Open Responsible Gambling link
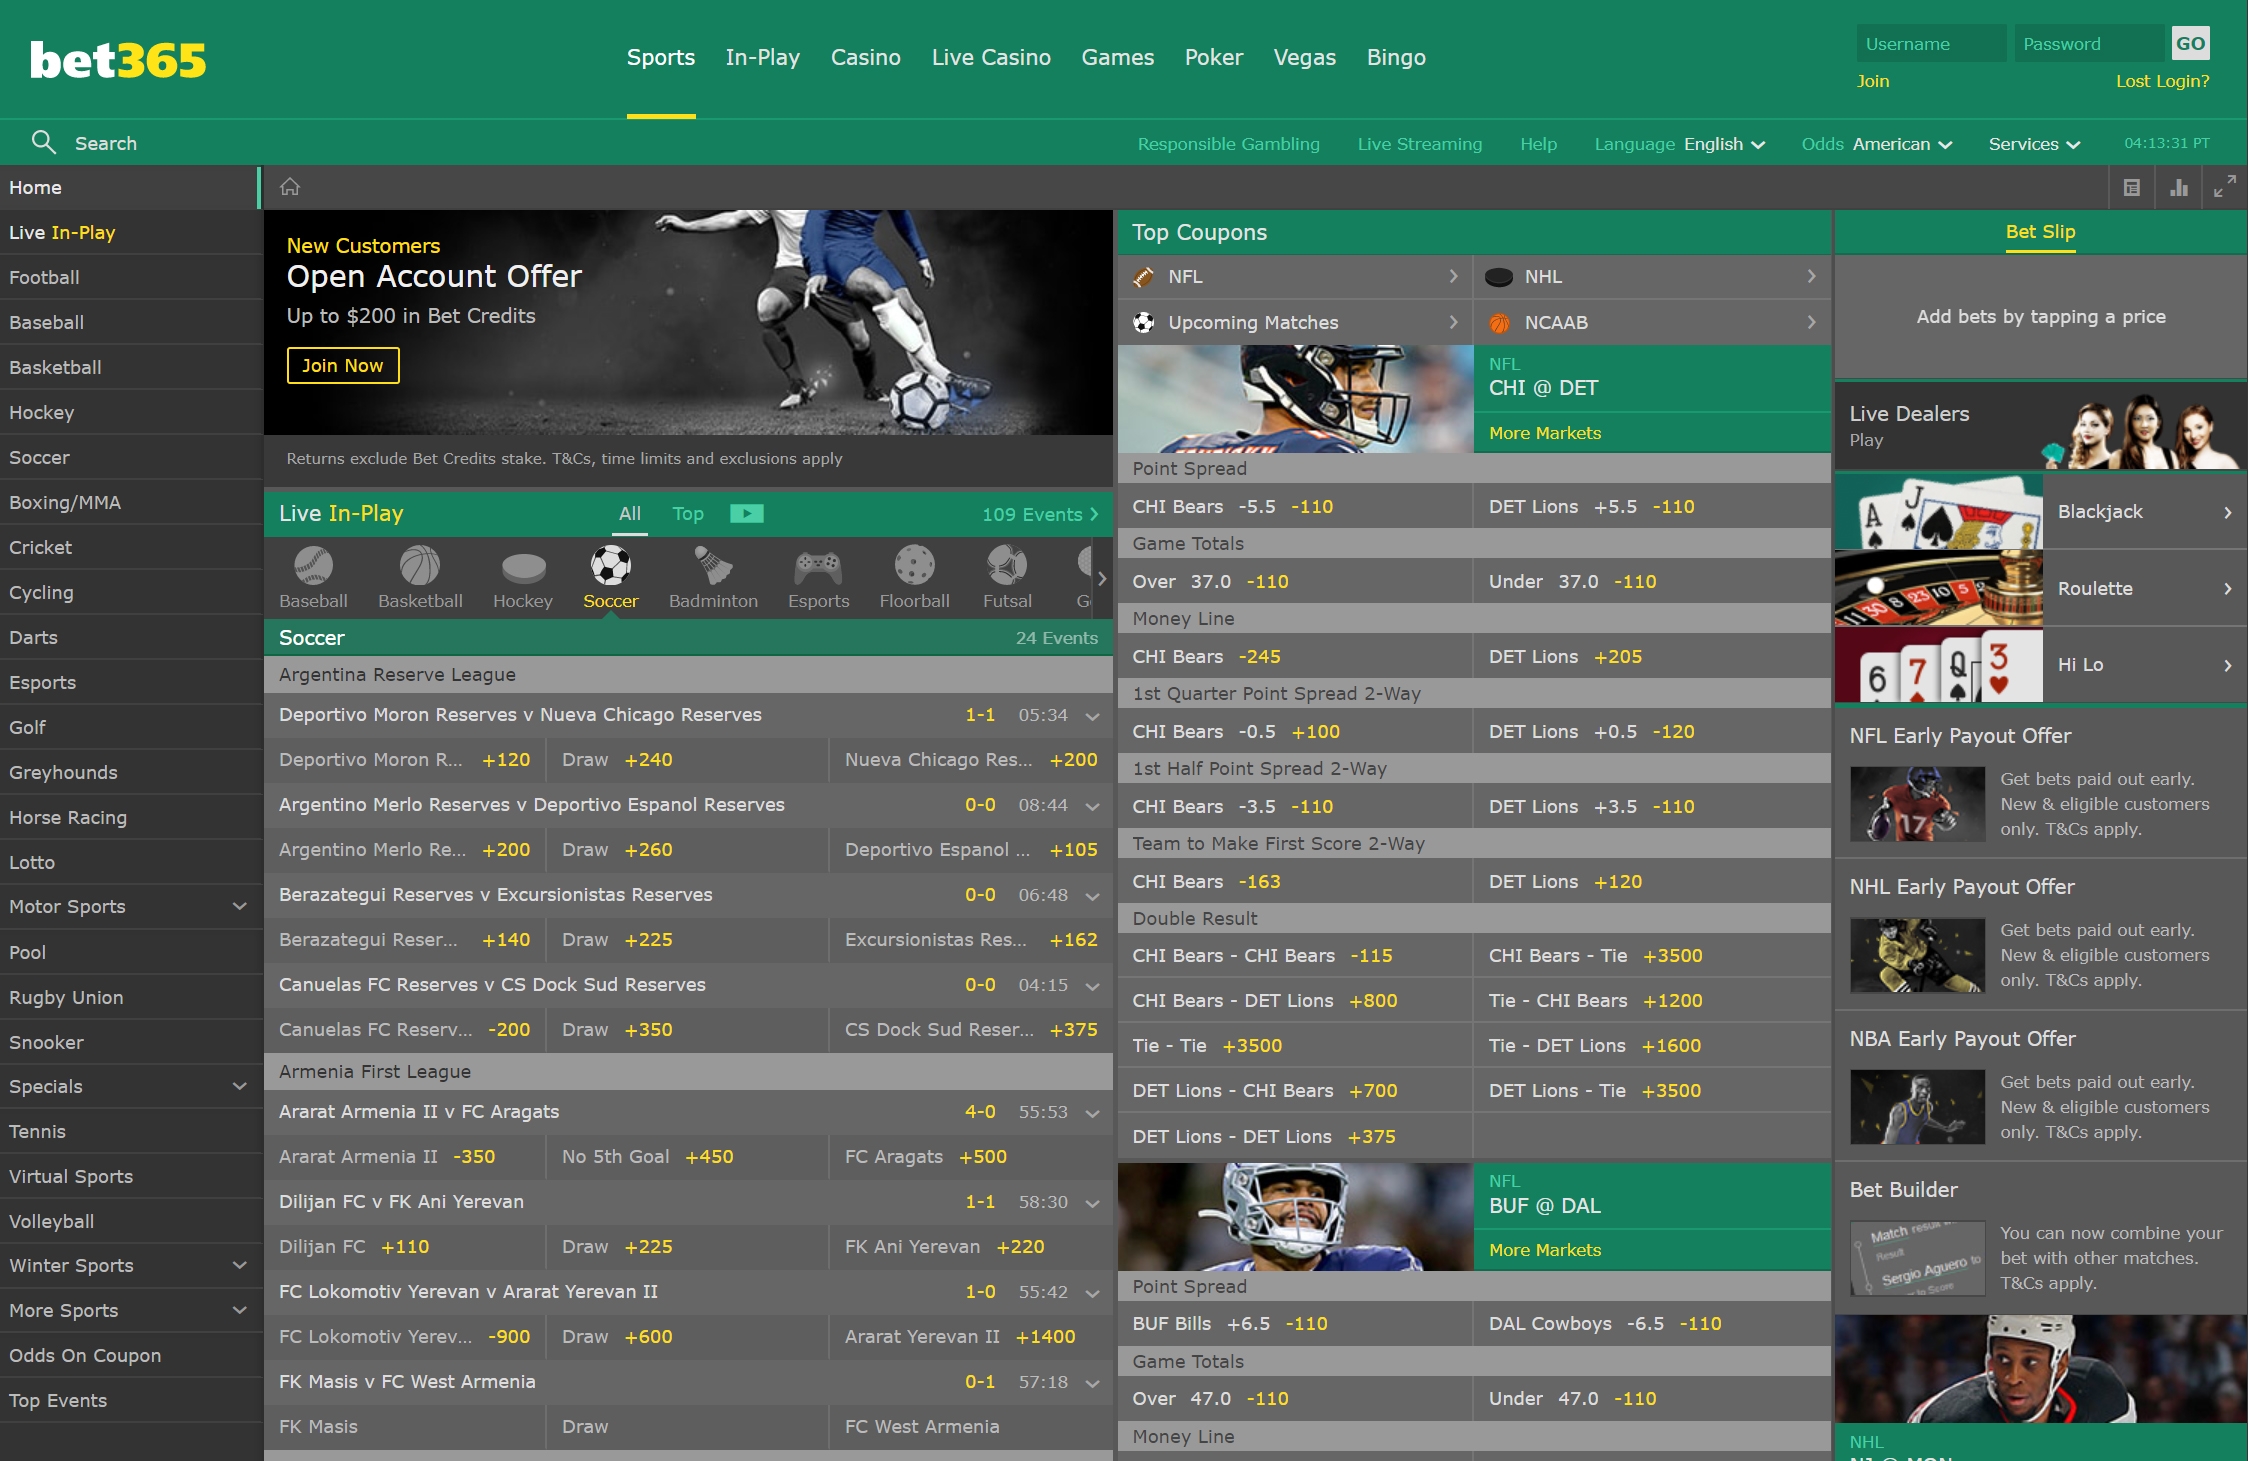The width and height of the screenshot is (2248, 1461). pyautogui.click(x=1228, y=144)
